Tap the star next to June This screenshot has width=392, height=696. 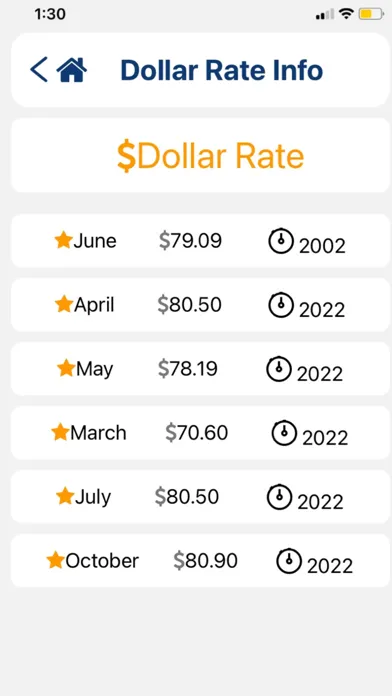point(63,240)
